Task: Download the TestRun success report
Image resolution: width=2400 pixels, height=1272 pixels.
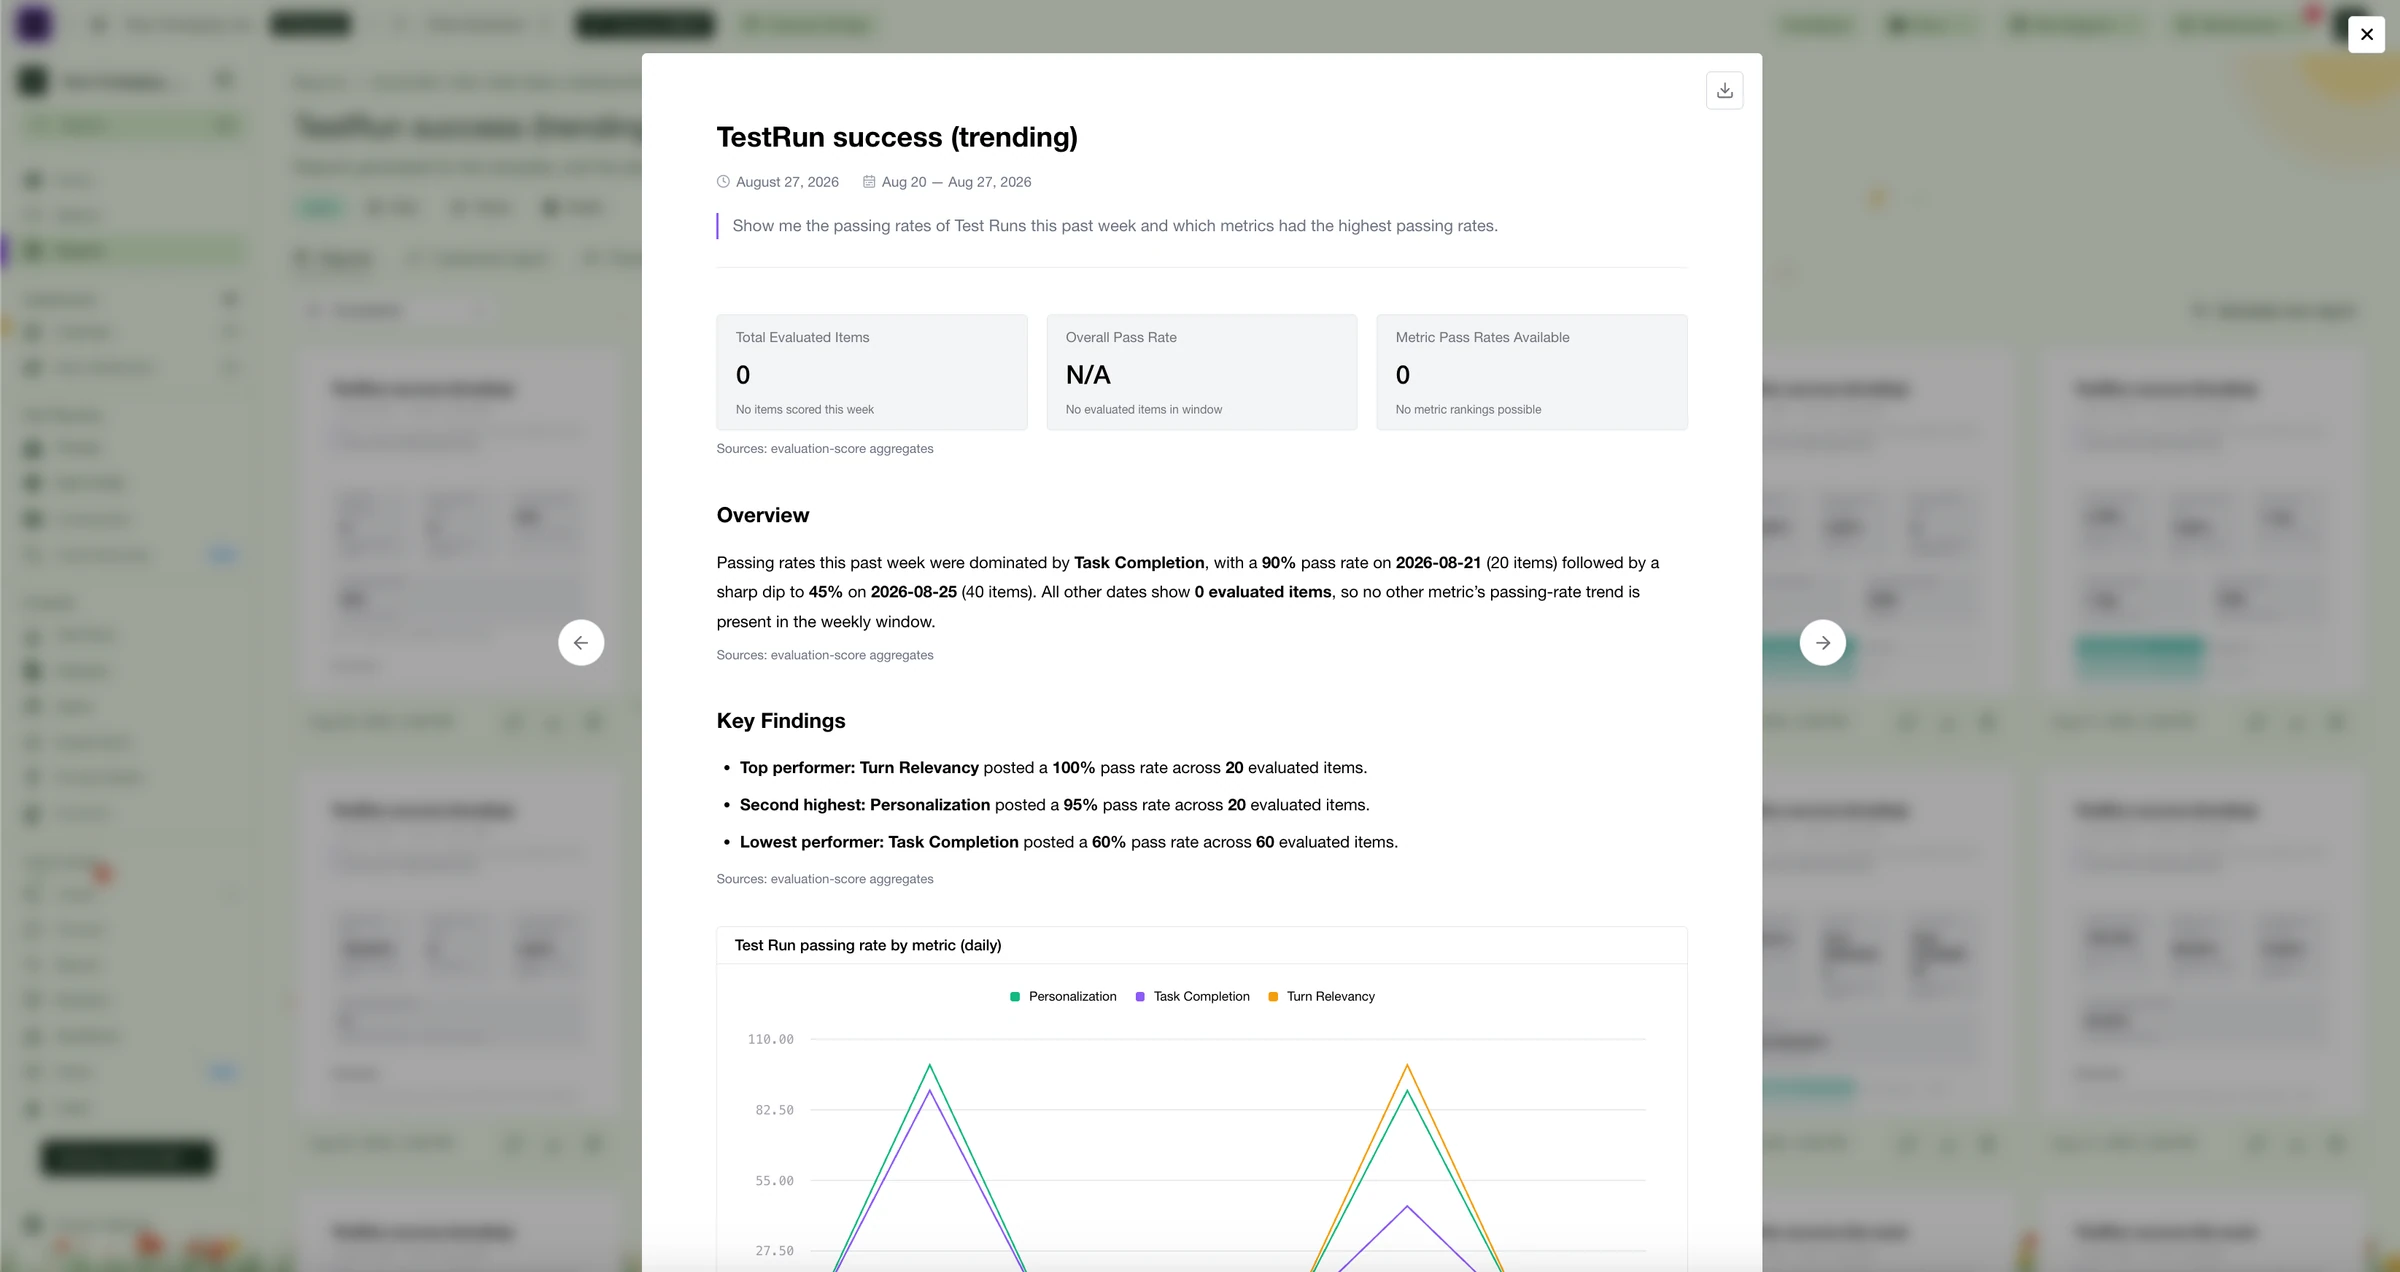Action: 1724,91
